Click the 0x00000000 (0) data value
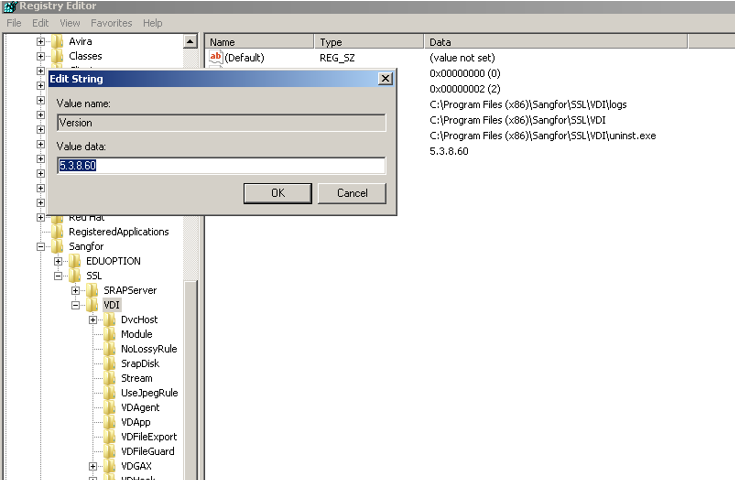Image resolution: width=735 pixels, height=480 pixels. (465, 74)
